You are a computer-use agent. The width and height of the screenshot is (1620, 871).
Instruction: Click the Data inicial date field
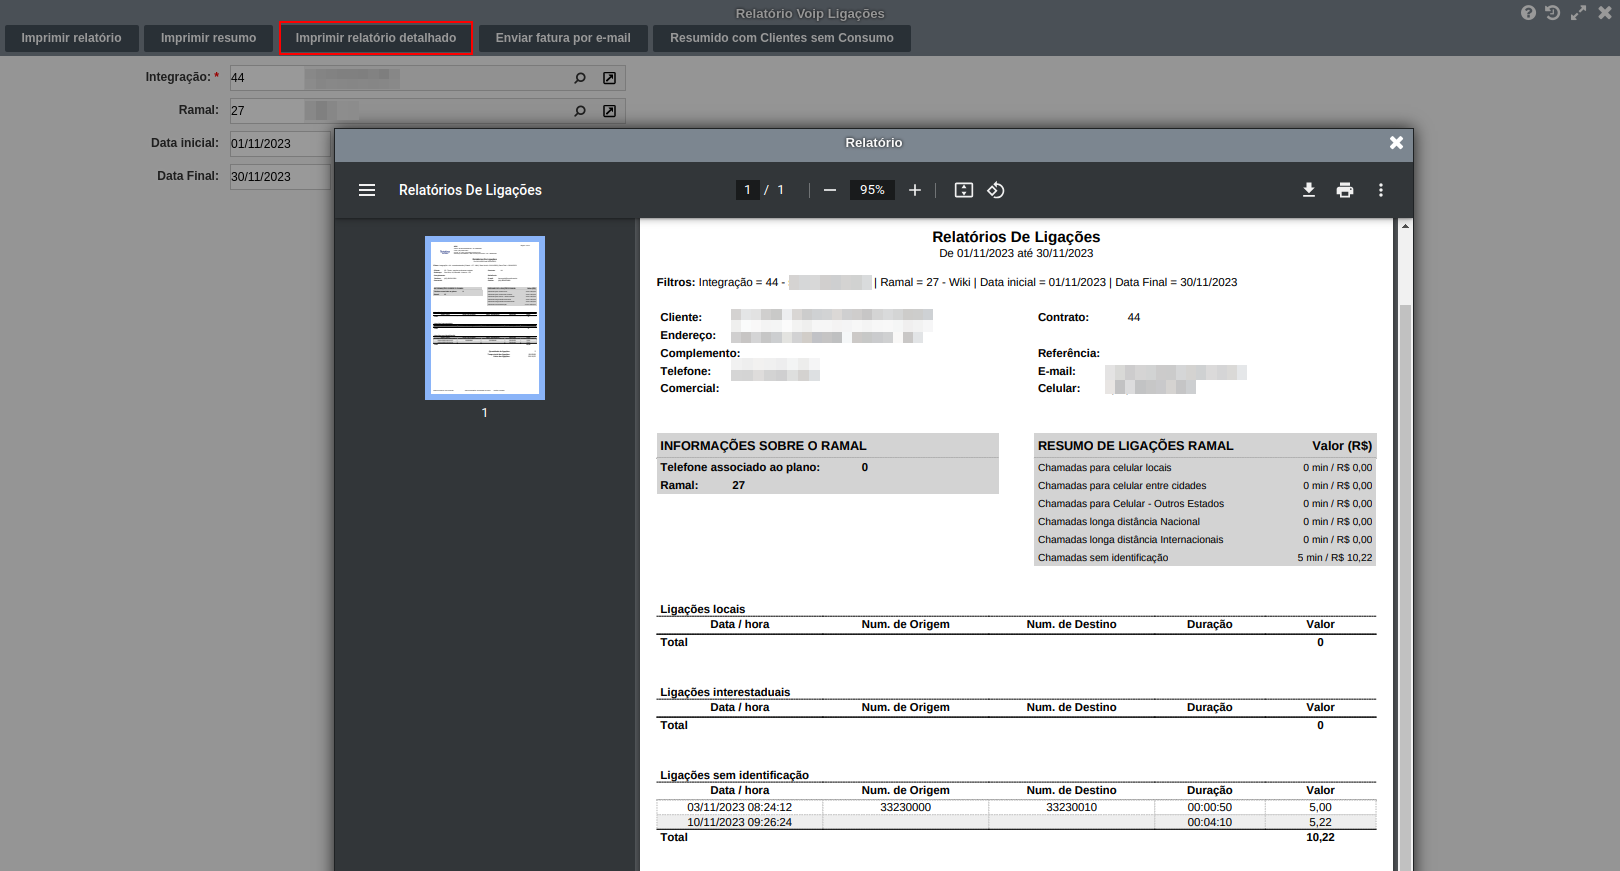pos(280,144)
